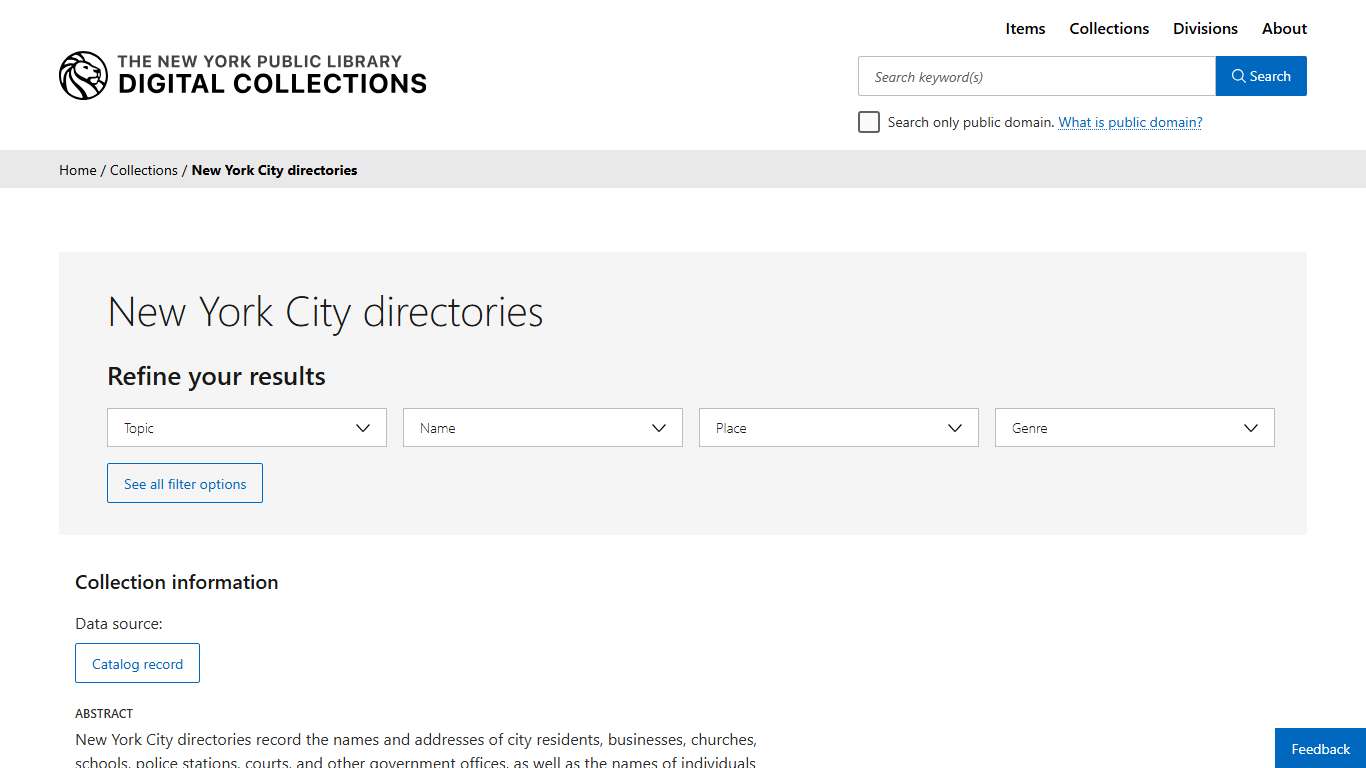Select Items in the top navigation
Image resolution: width=1366 pixels, height=768 pixels.
click(x=1025, y=28)
